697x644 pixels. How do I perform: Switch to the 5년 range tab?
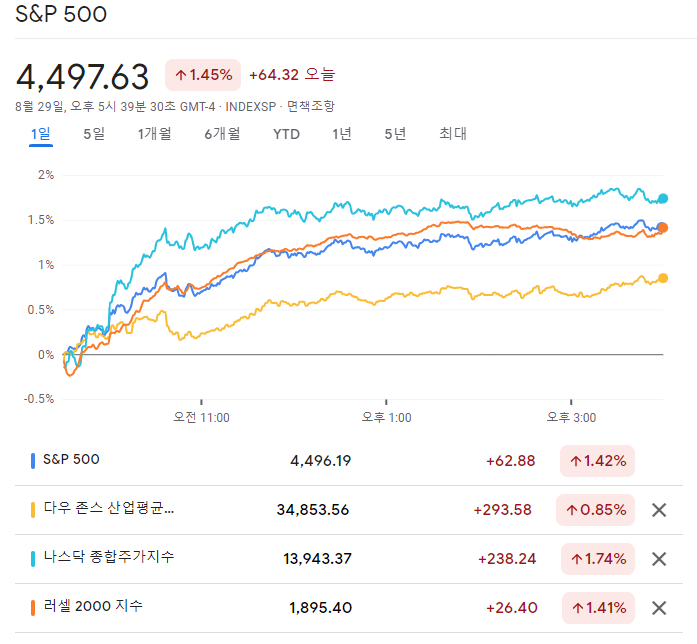pos(395,134)
